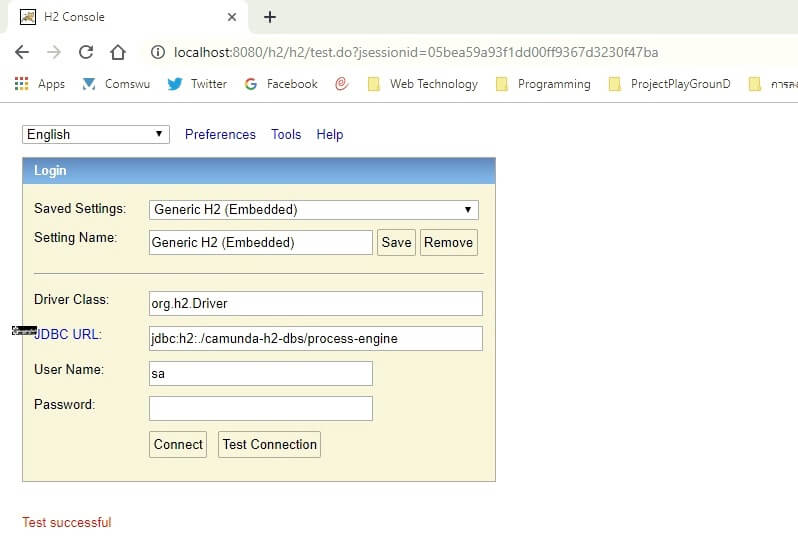Open the Comswu bookmark
The width and height of the screenshot is (798, 552).
tap(116, 84)
